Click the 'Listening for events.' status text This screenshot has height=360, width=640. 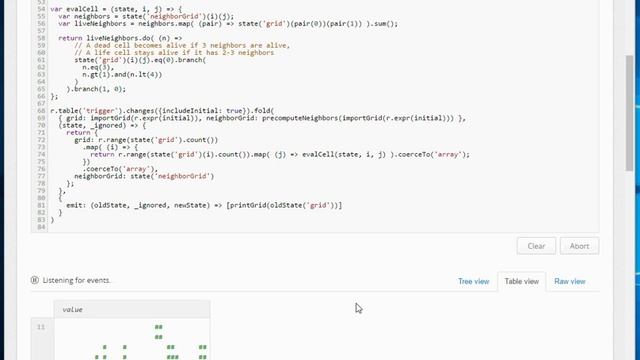(76, 280)
